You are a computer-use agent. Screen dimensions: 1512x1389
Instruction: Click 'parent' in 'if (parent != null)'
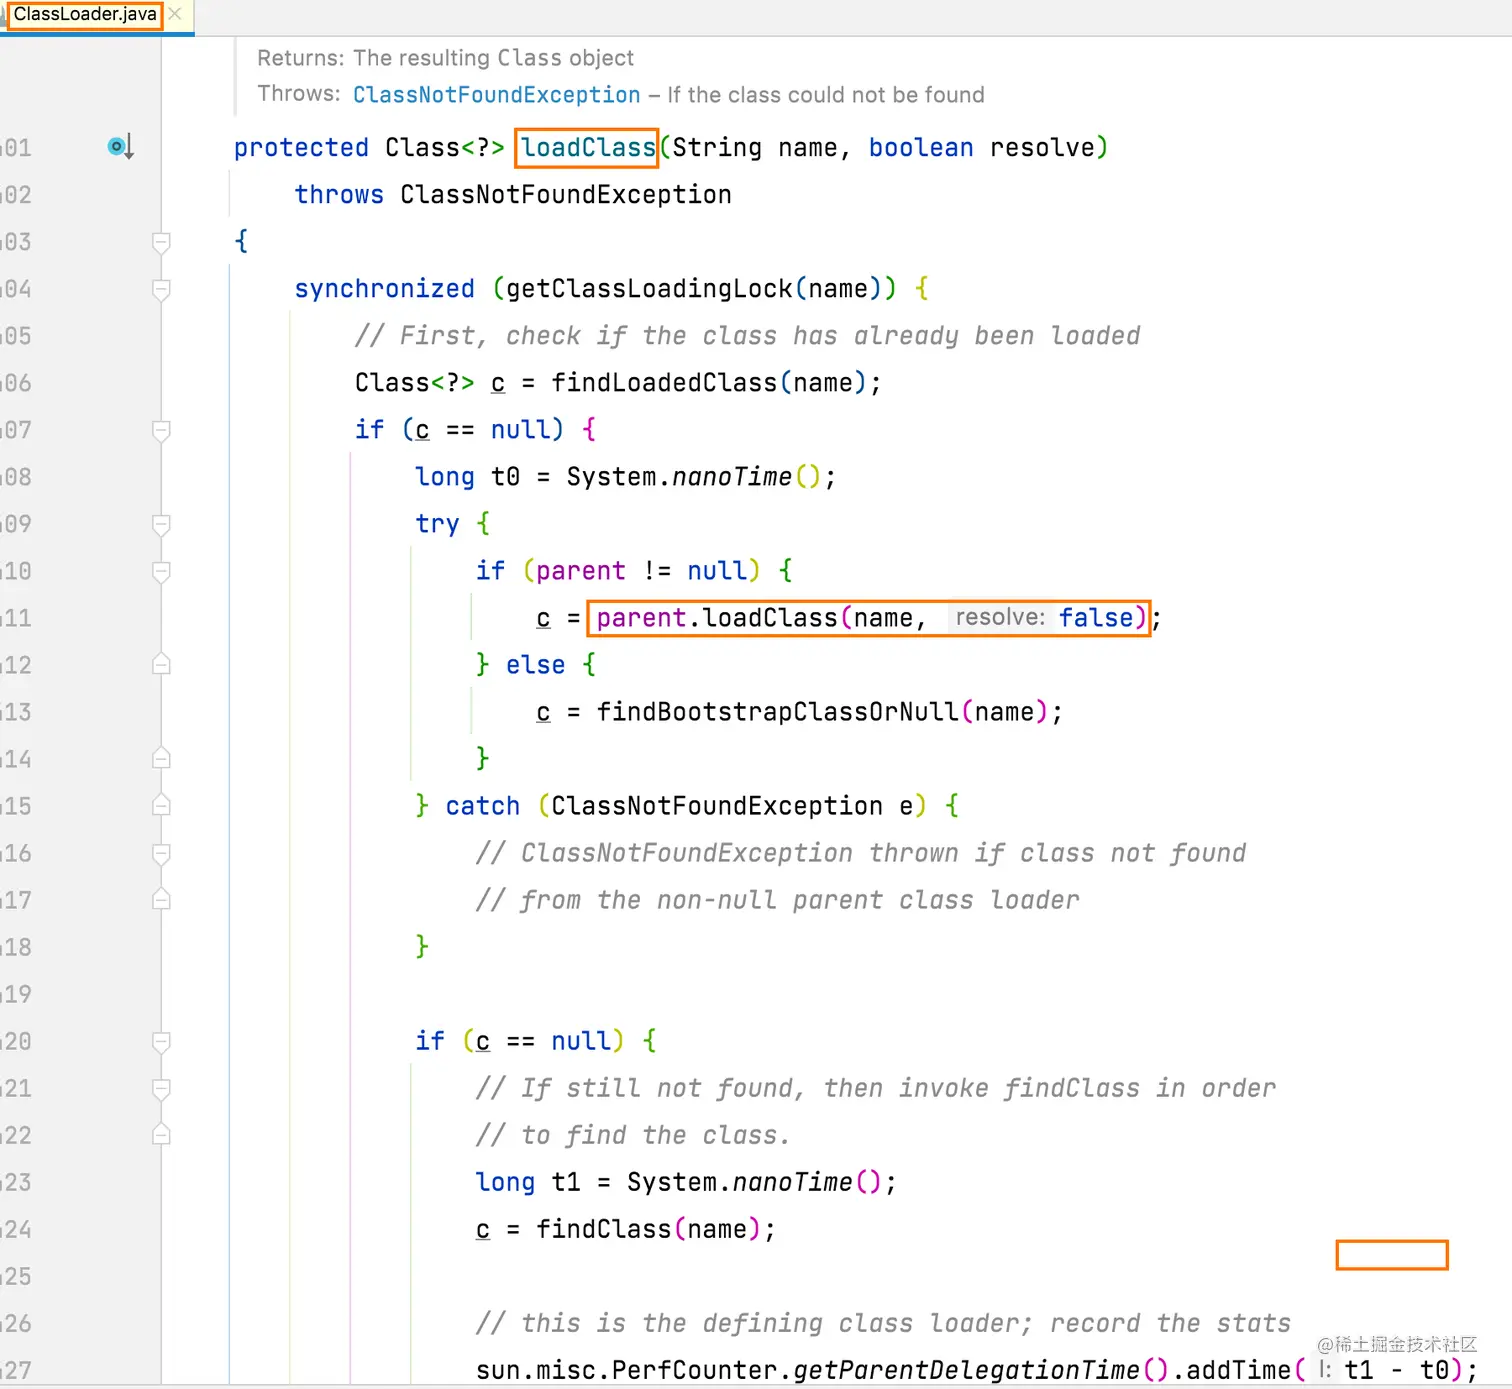(581, 571)
